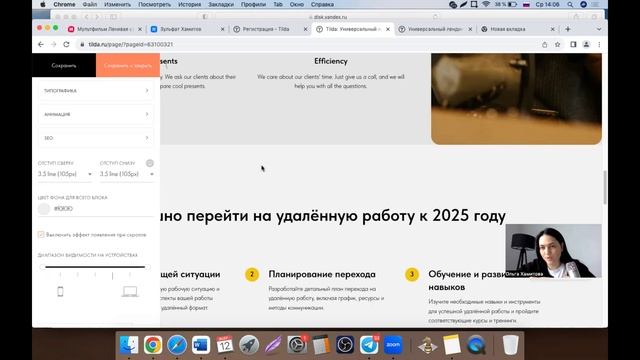The width and height of the screenshot is (640, 360).
Task: Click the black Сохранить button
Action: [x=64, y=65]
